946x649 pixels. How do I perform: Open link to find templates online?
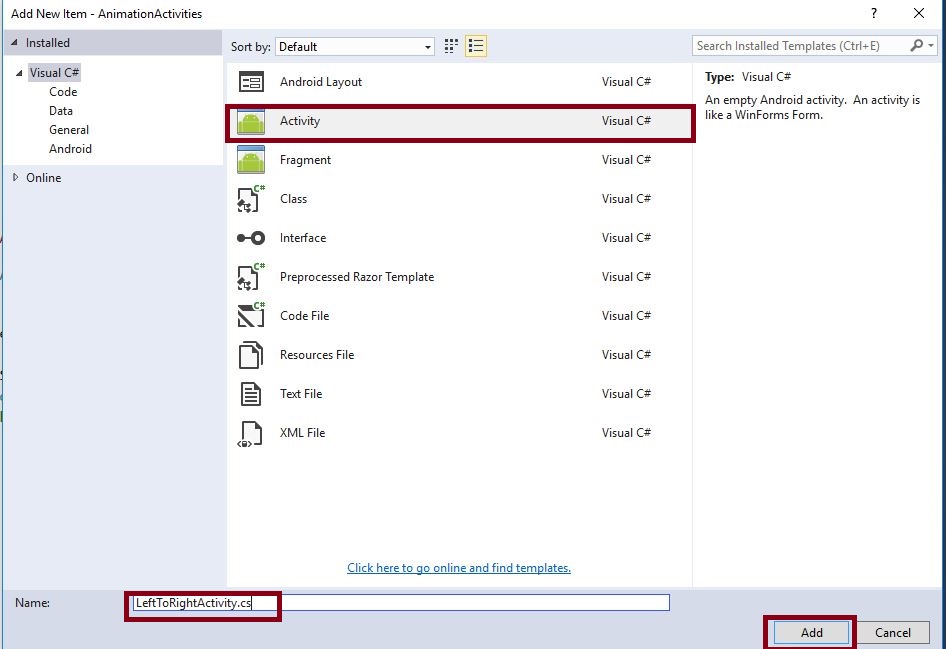tap(459, 568)
